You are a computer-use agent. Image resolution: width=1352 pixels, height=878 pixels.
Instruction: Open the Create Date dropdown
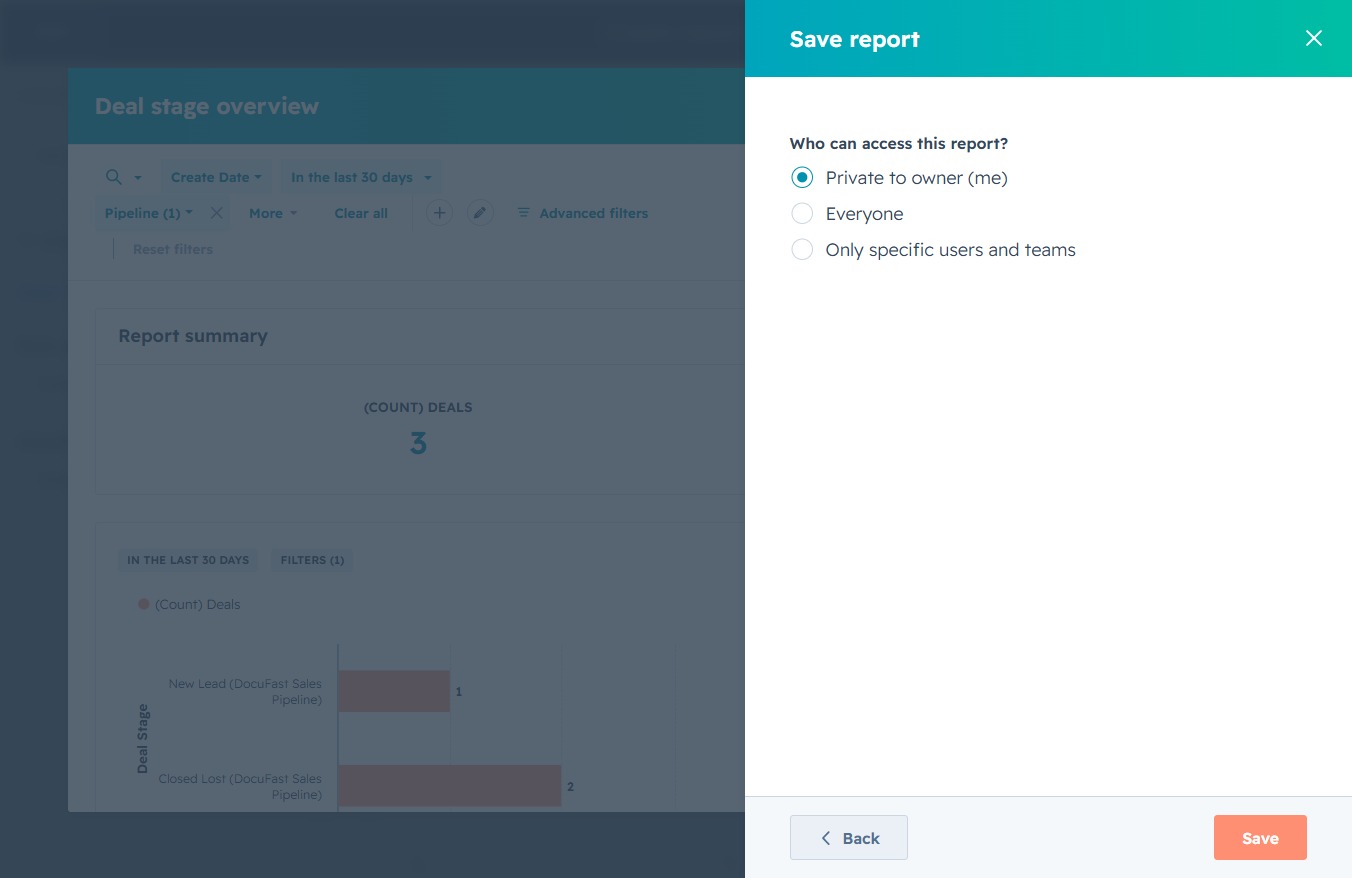pos(216,177)
